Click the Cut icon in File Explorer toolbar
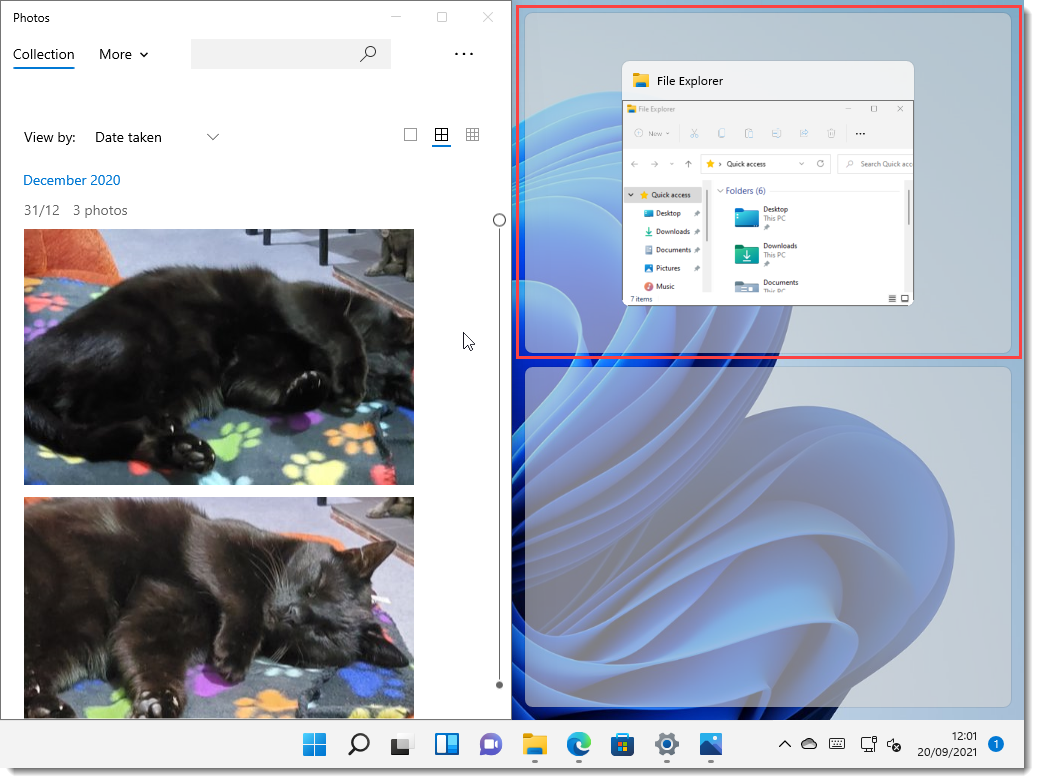 pyautogui.click(x=693, y=132)
